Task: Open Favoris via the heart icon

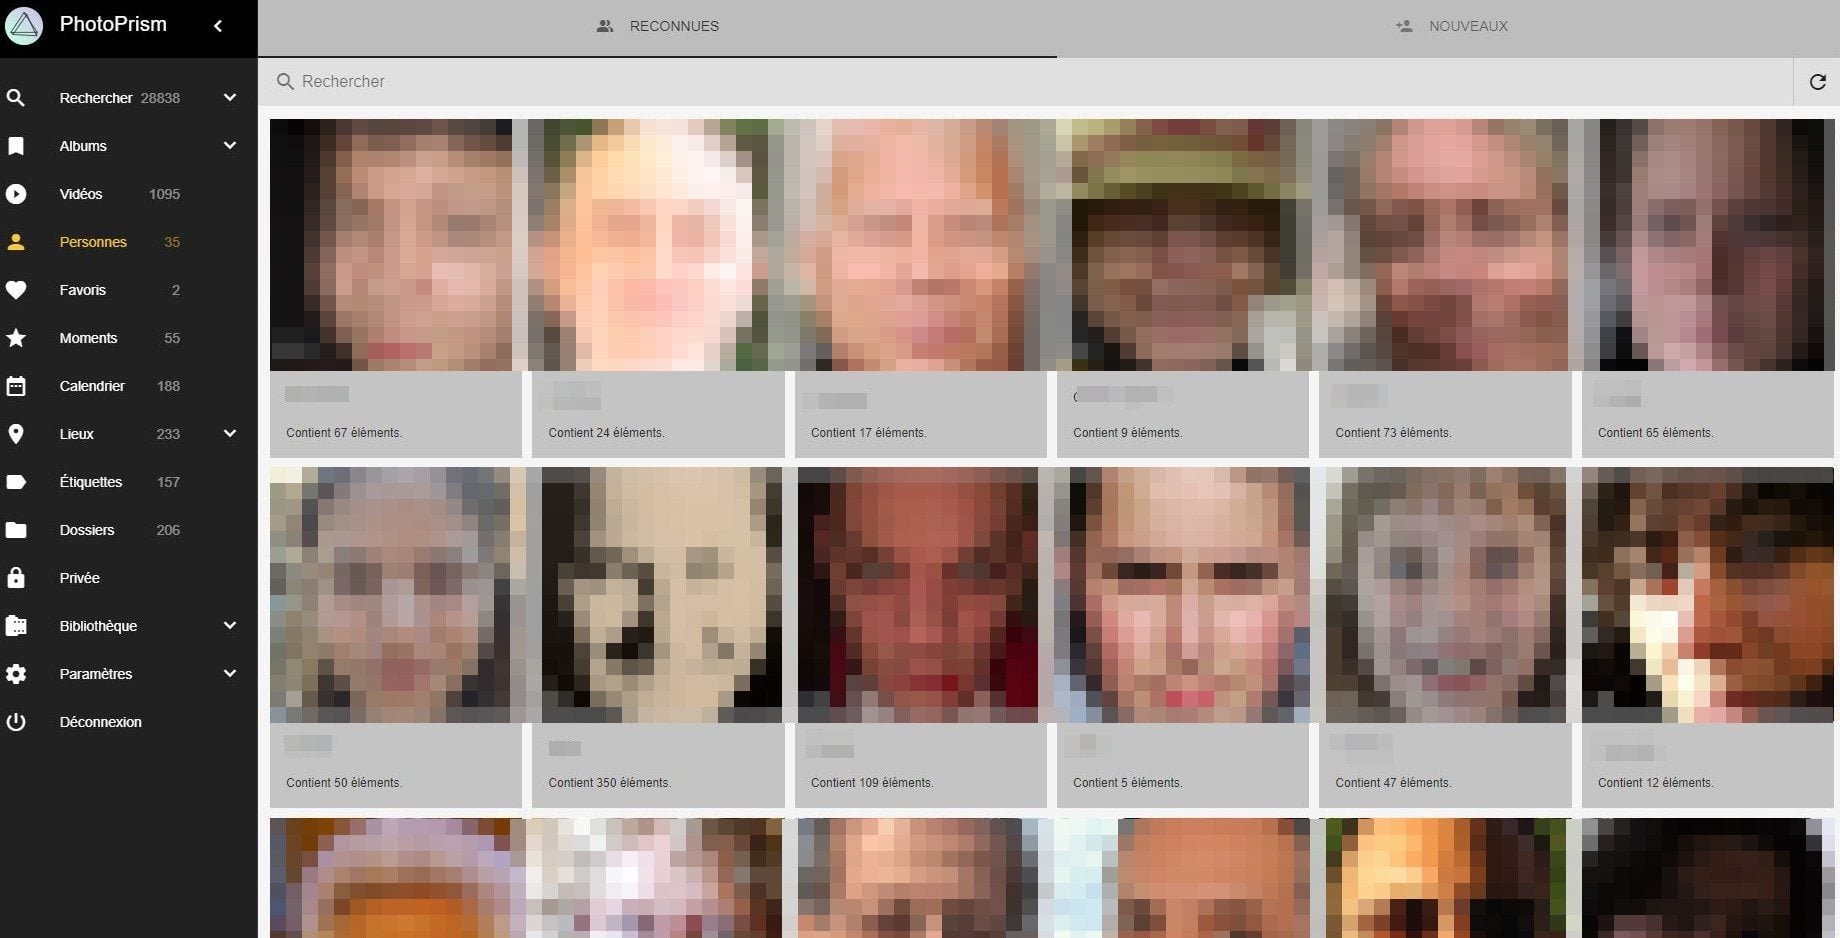Action: (16, 290)
